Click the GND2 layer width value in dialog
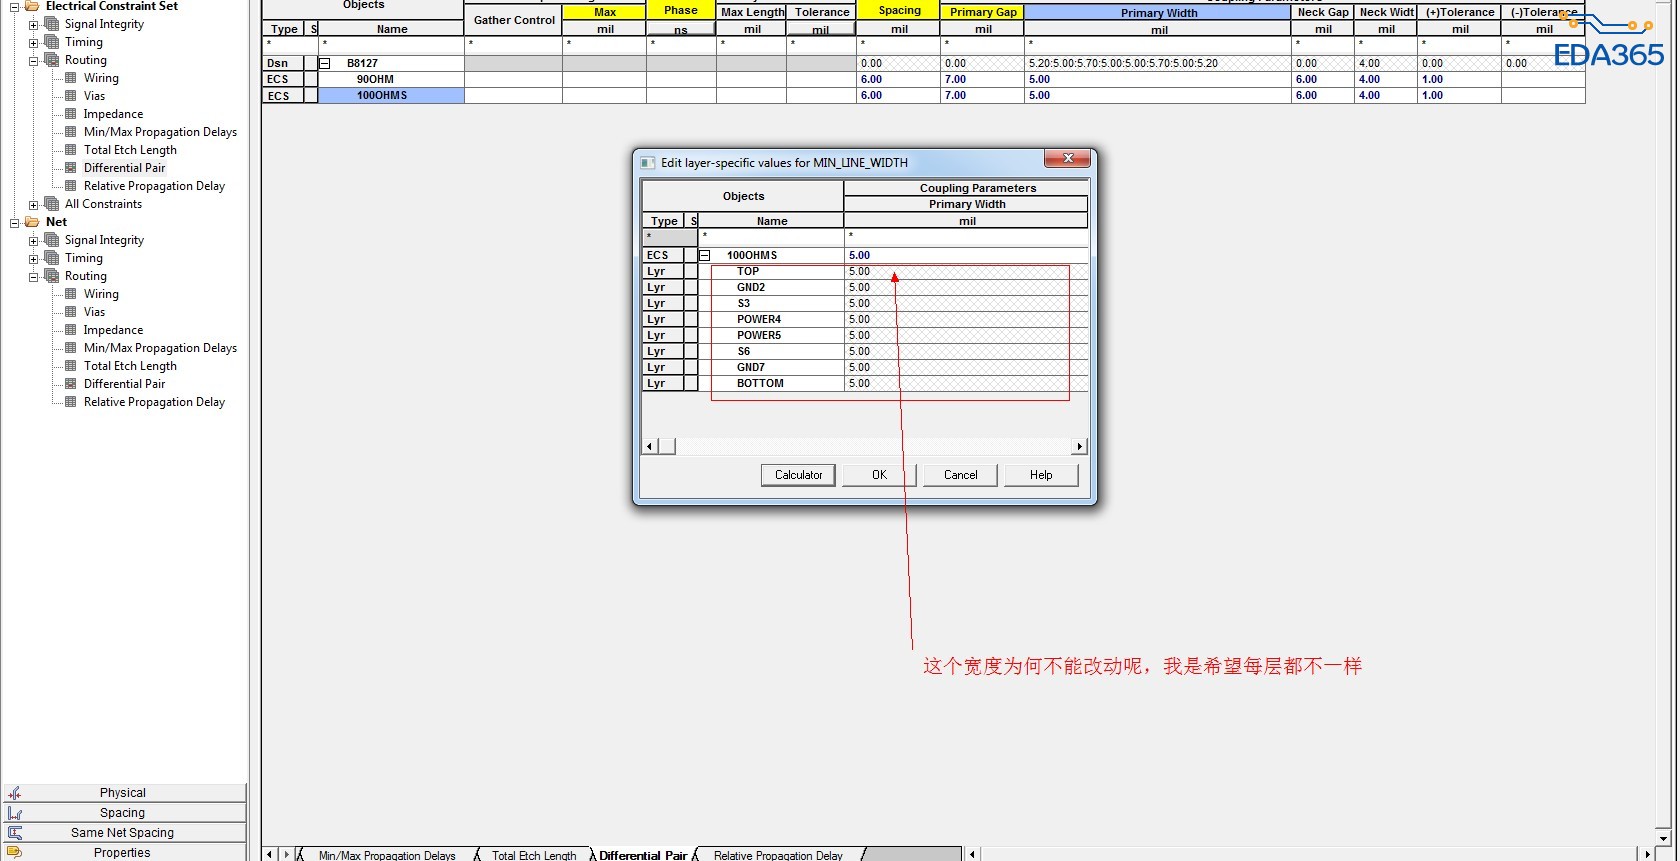The height and width of the screenshot is (861, 1680). [x=966, y=287]
